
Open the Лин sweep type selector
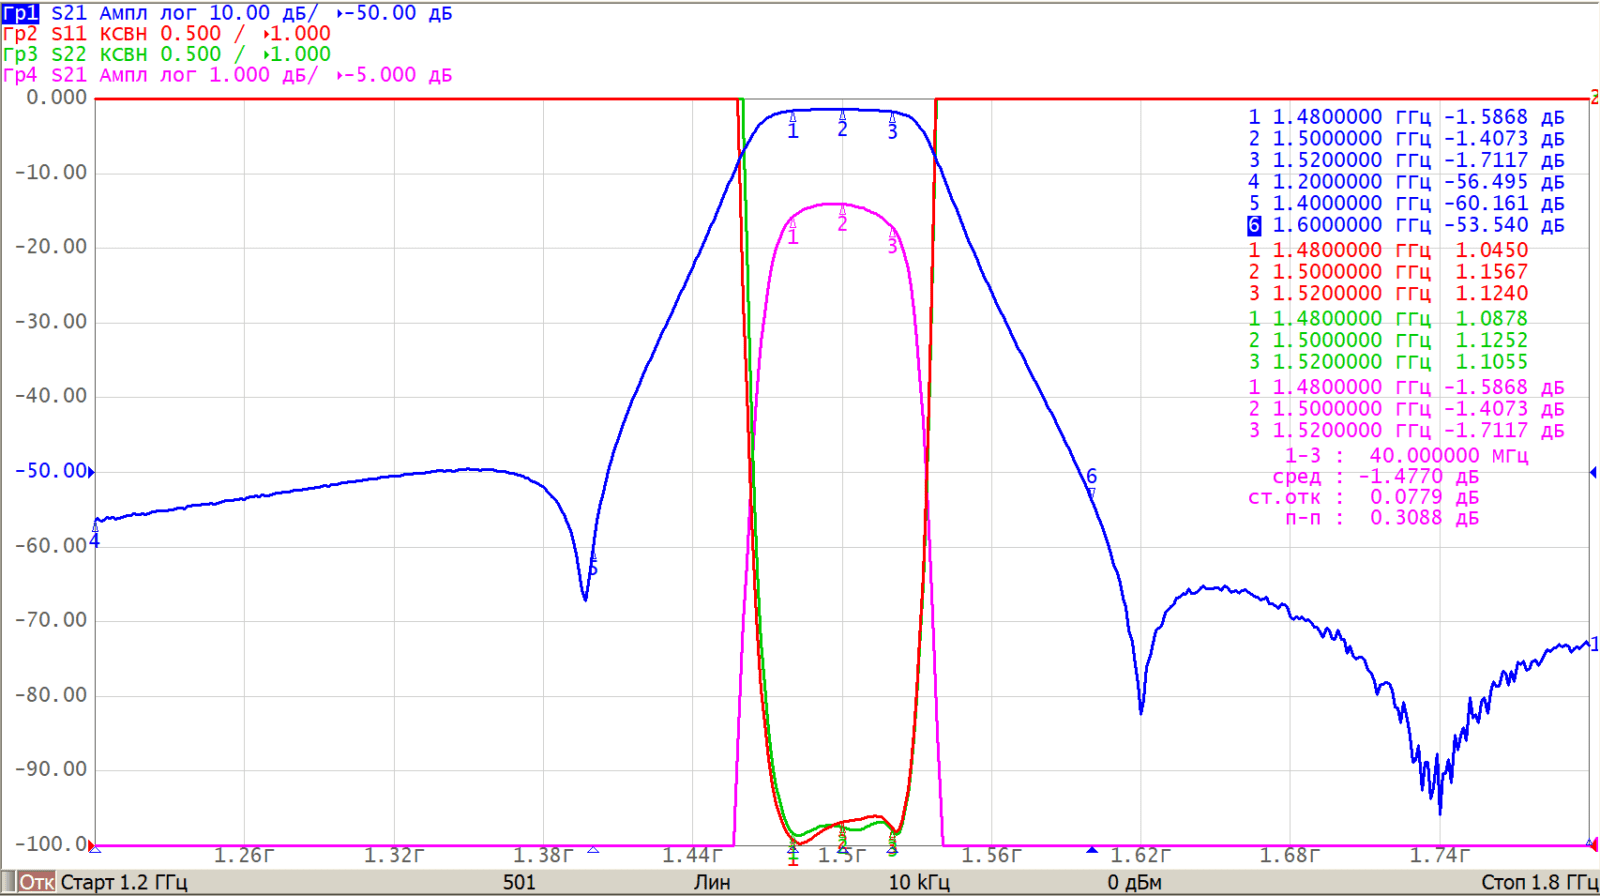coord(712,882)
